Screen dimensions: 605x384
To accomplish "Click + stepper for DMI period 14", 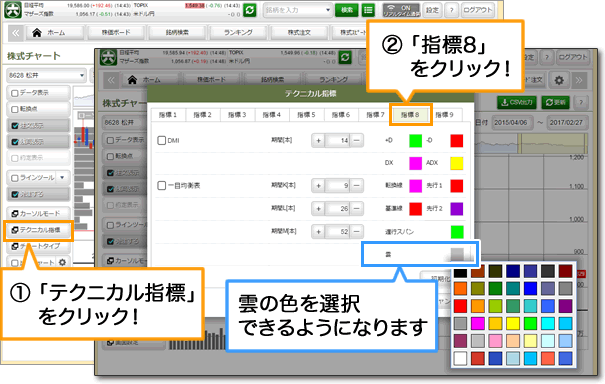I will (318, 140).
